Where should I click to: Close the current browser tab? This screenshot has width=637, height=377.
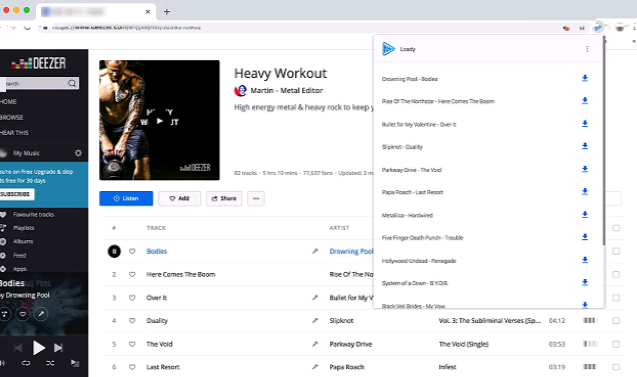tap(148, 11)
